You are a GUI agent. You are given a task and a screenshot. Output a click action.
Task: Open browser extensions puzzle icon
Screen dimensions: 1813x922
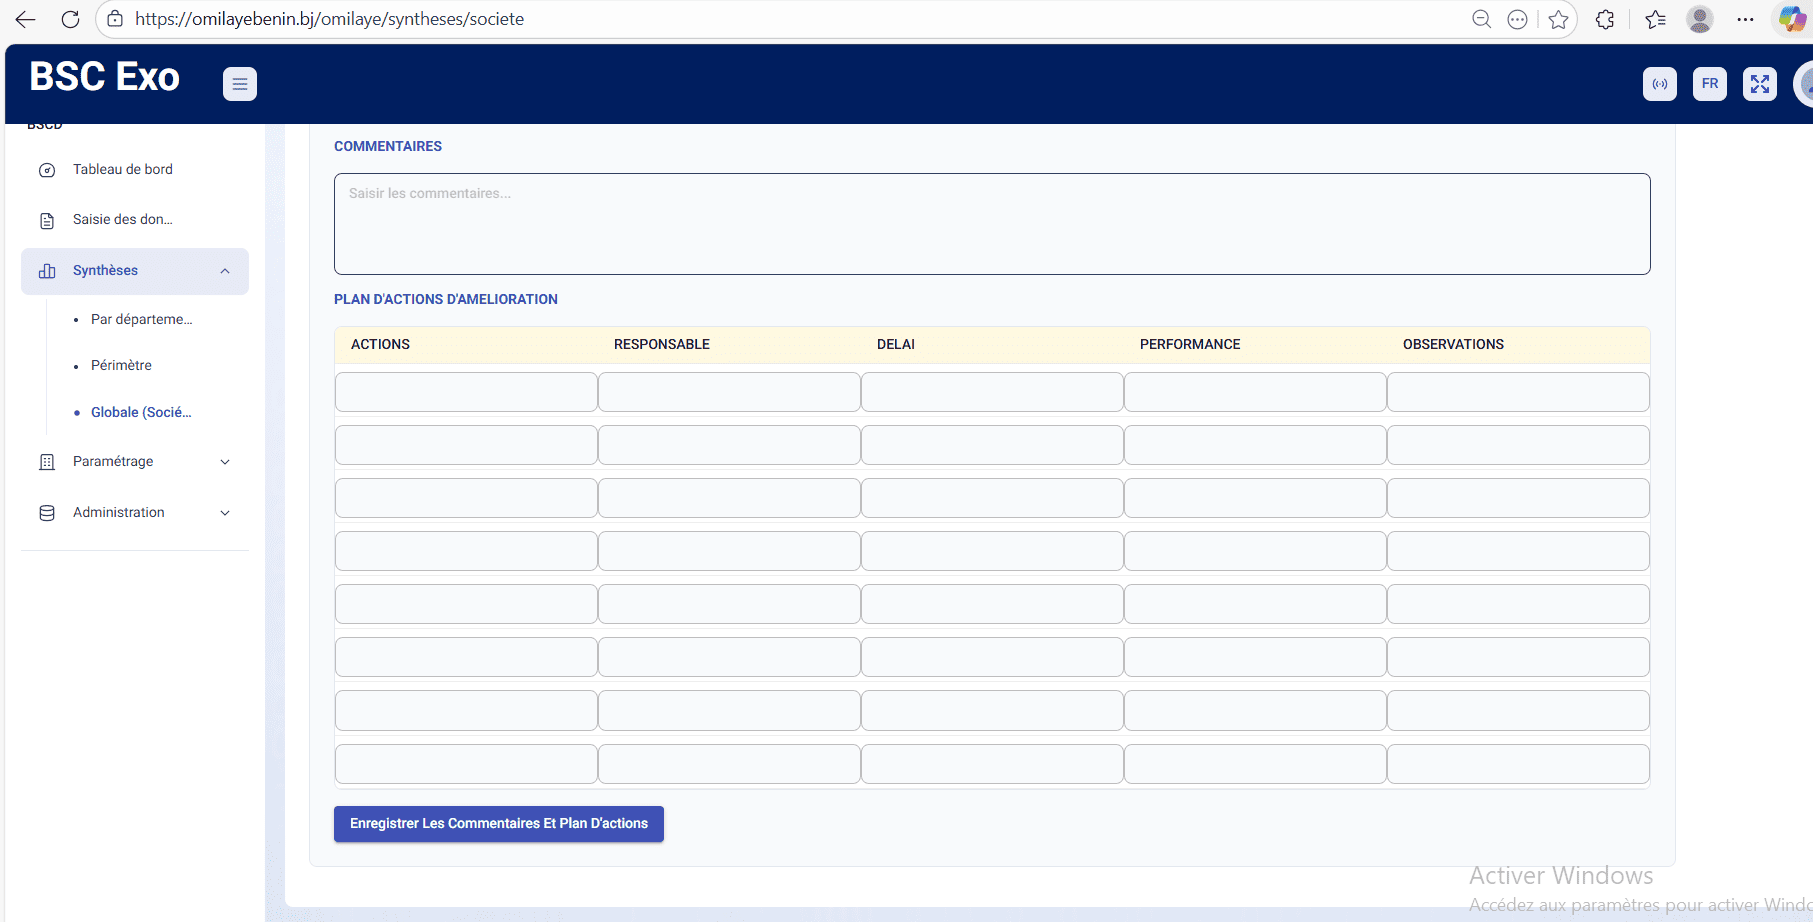[x=1605, y=19]
